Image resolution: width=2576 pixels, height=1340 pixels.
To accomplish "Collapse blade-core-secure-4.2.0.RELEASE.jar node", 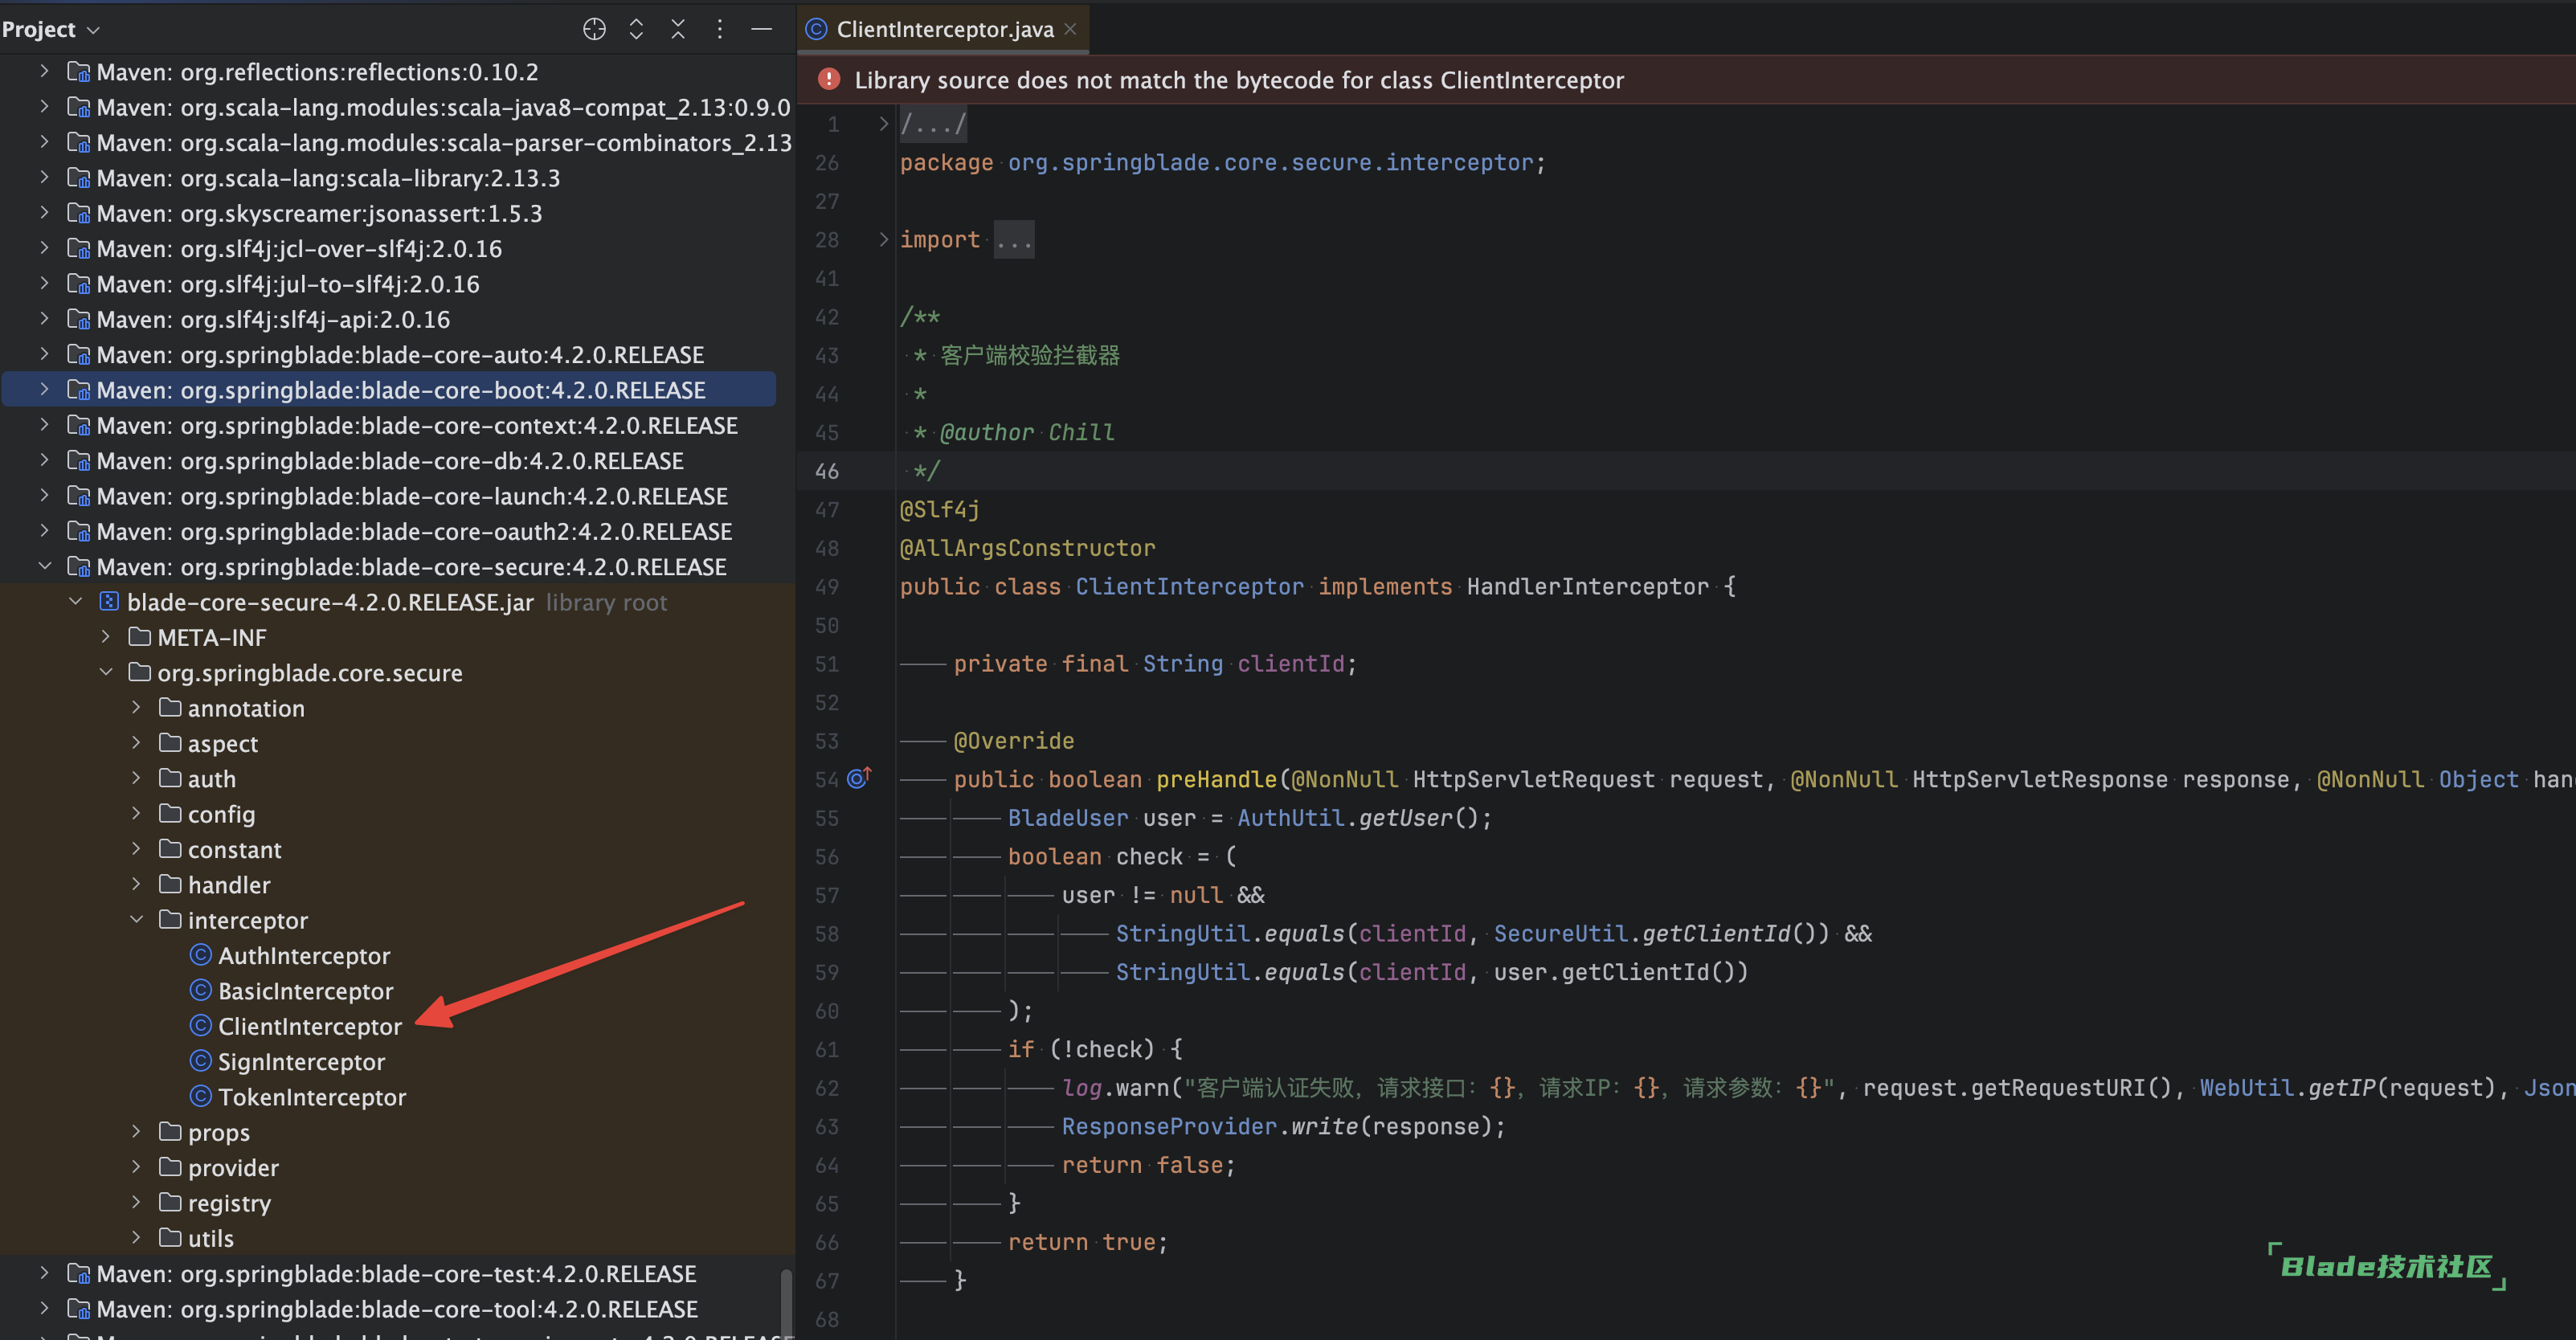I will [x=76, y=601].
